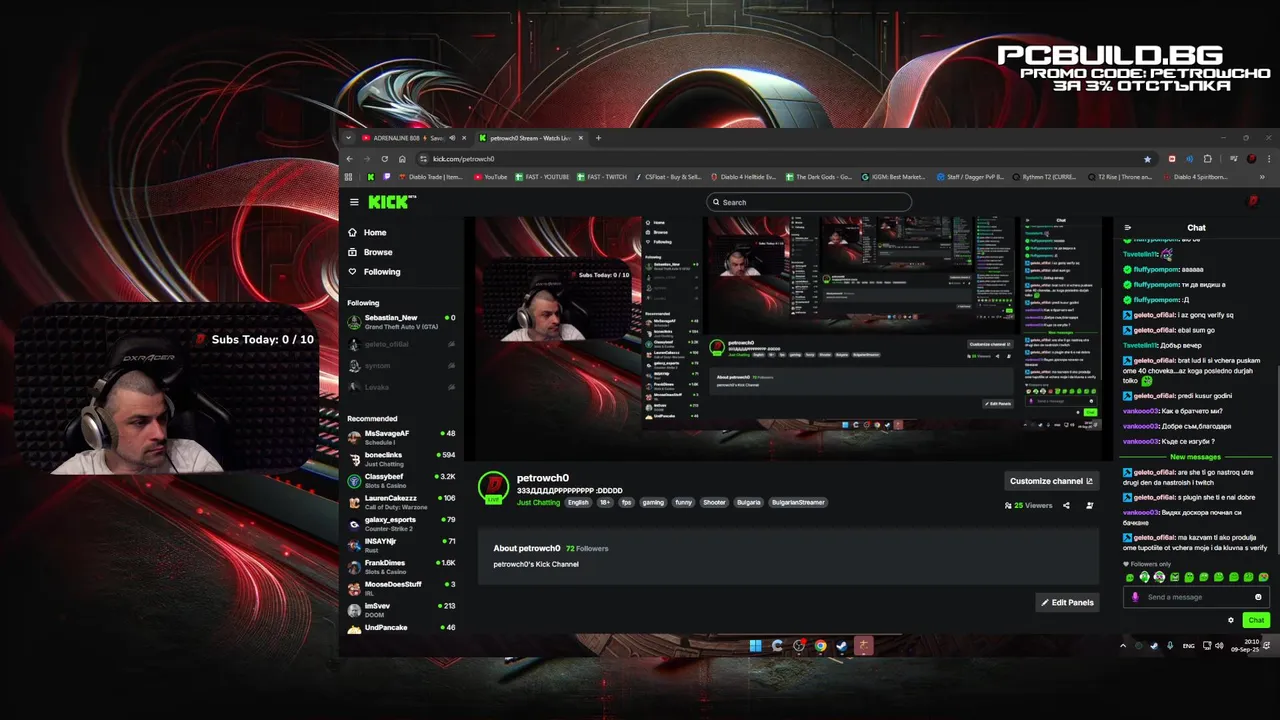Image resolution: width=1280 pixels, height=720 pixels.
Task: Open UndPancake recommended channel
Action: pyautogui.click(x=401, y=628)
